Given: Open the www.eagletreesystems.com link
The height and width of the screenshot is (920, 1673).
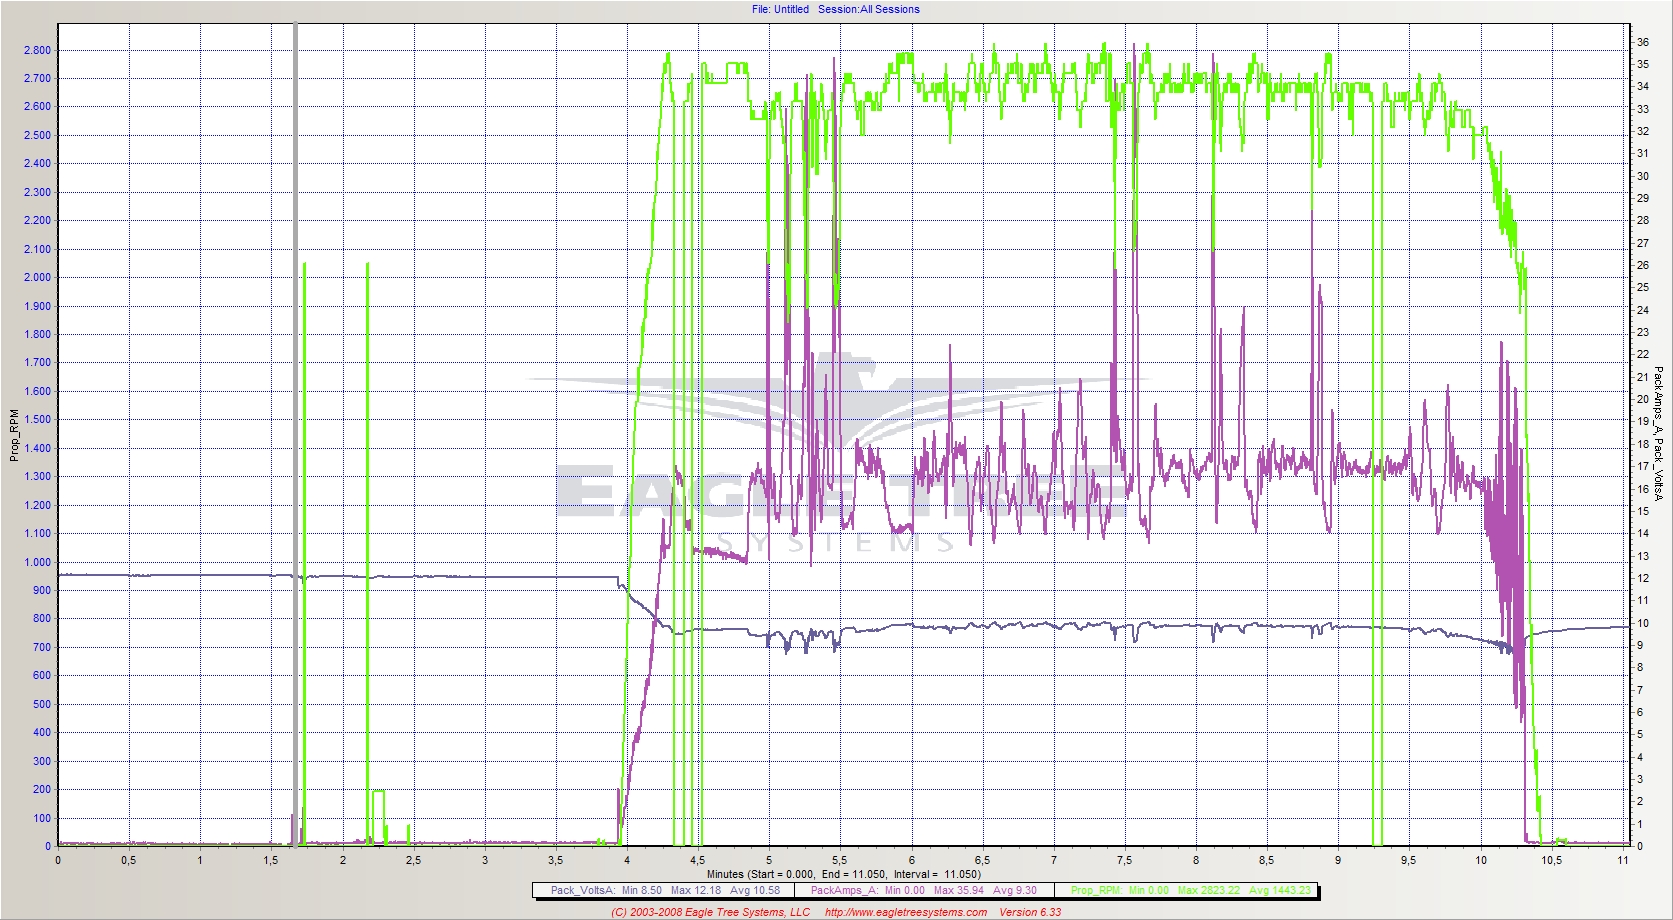Looking at the screenshot, I should tap(906, 912).
